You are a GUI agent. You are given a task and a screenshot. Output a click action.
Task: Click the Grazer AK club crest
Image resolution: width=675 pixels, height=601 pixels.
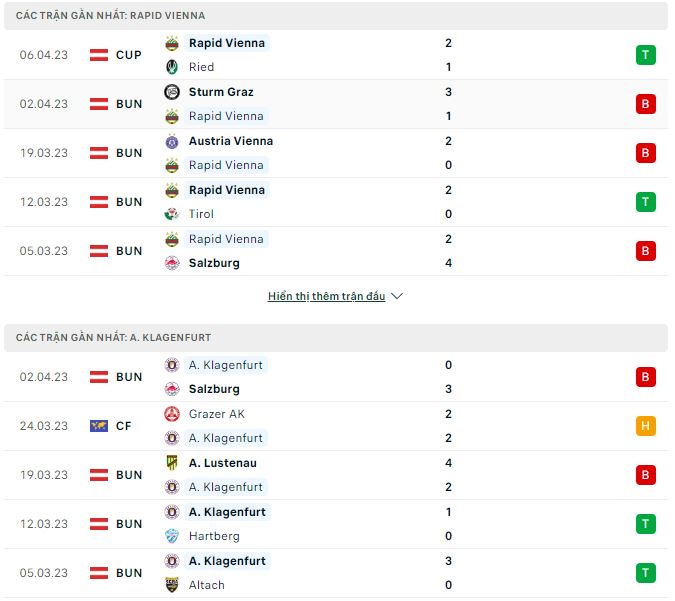click(x=171, y=414)
